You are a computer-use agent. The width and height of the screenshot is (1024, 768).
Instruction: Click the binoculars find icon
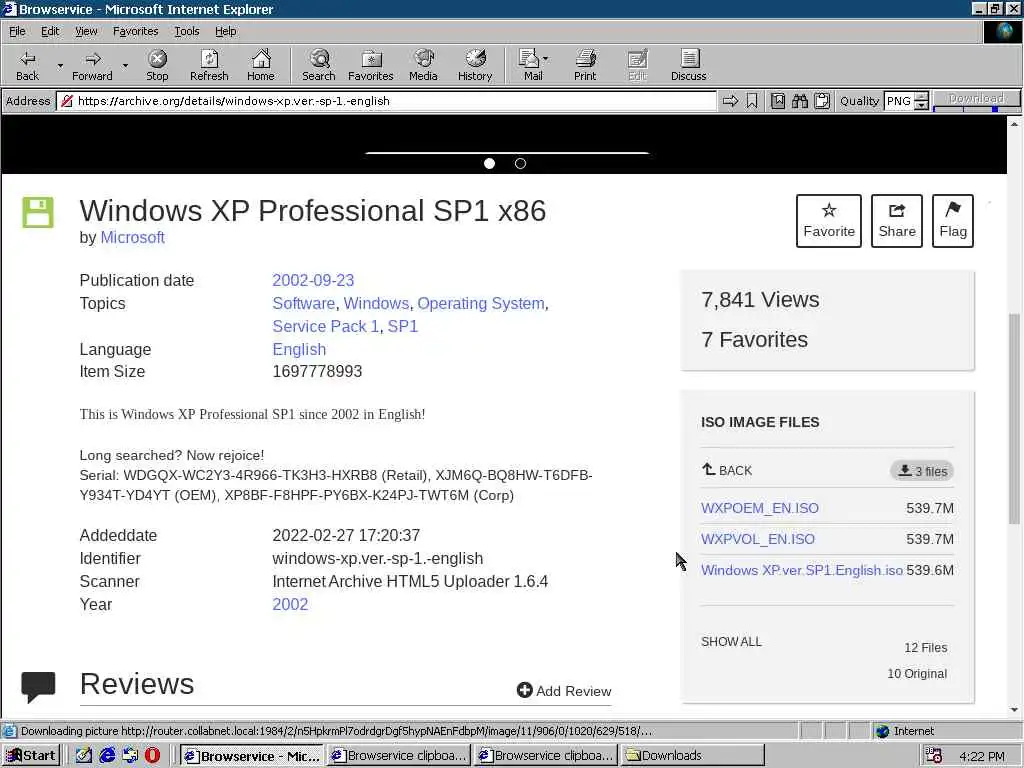(x=800, y=101)
